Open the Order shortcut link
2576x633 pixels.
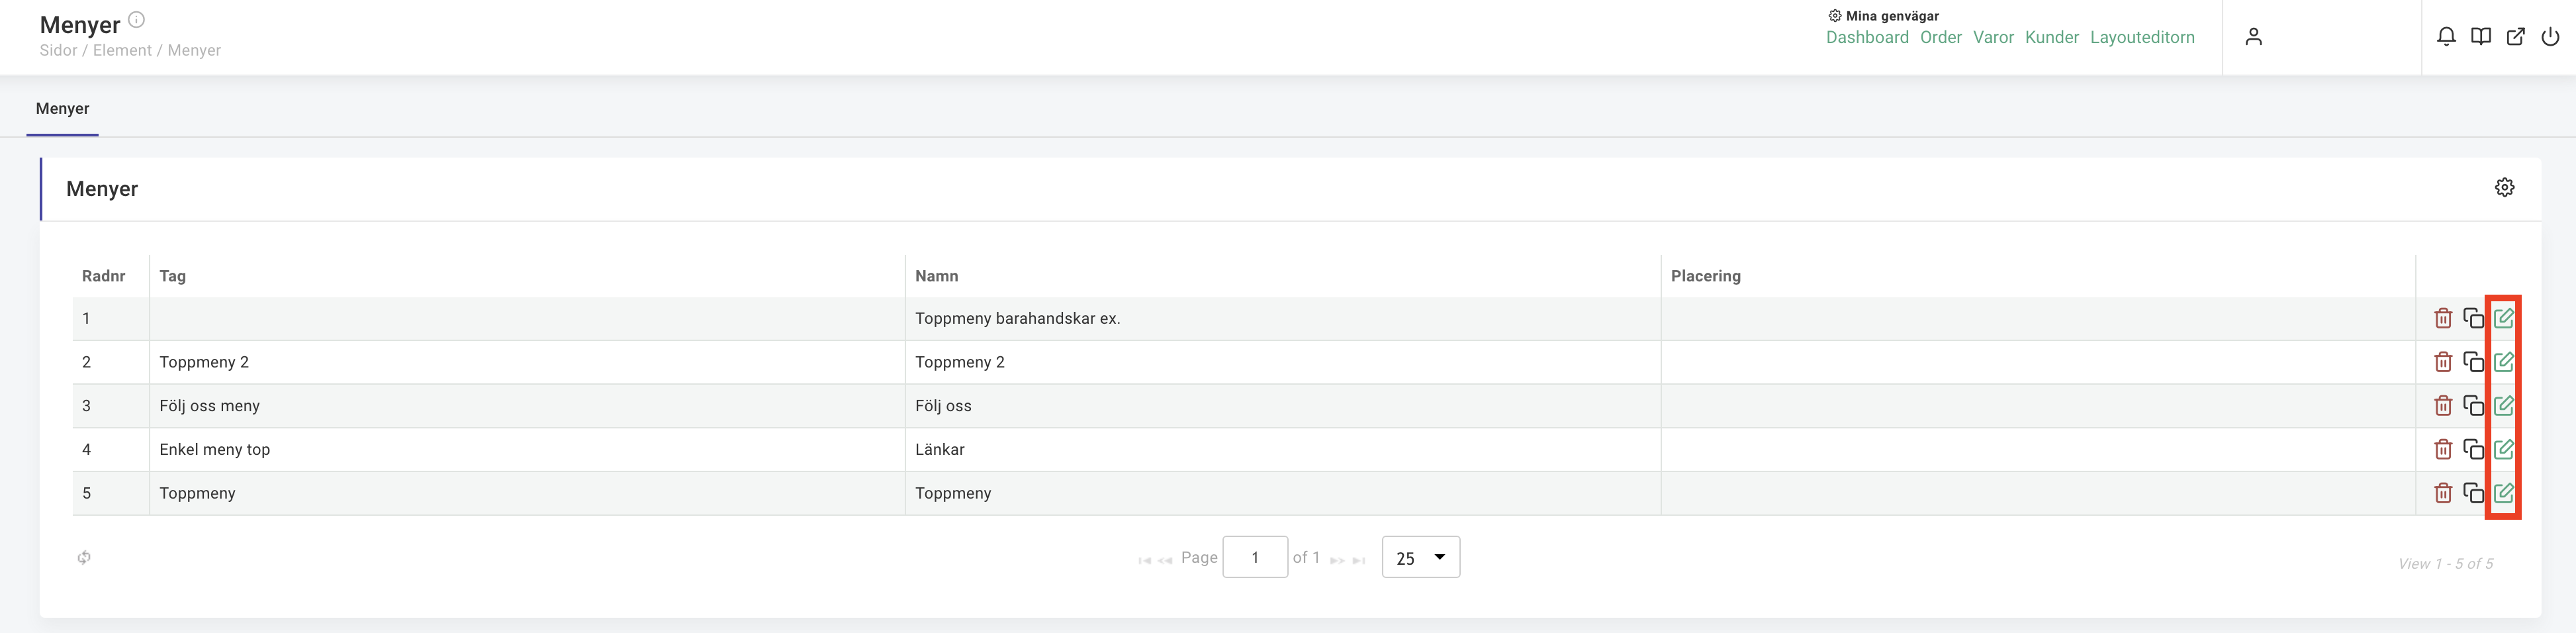[1941, 37]
